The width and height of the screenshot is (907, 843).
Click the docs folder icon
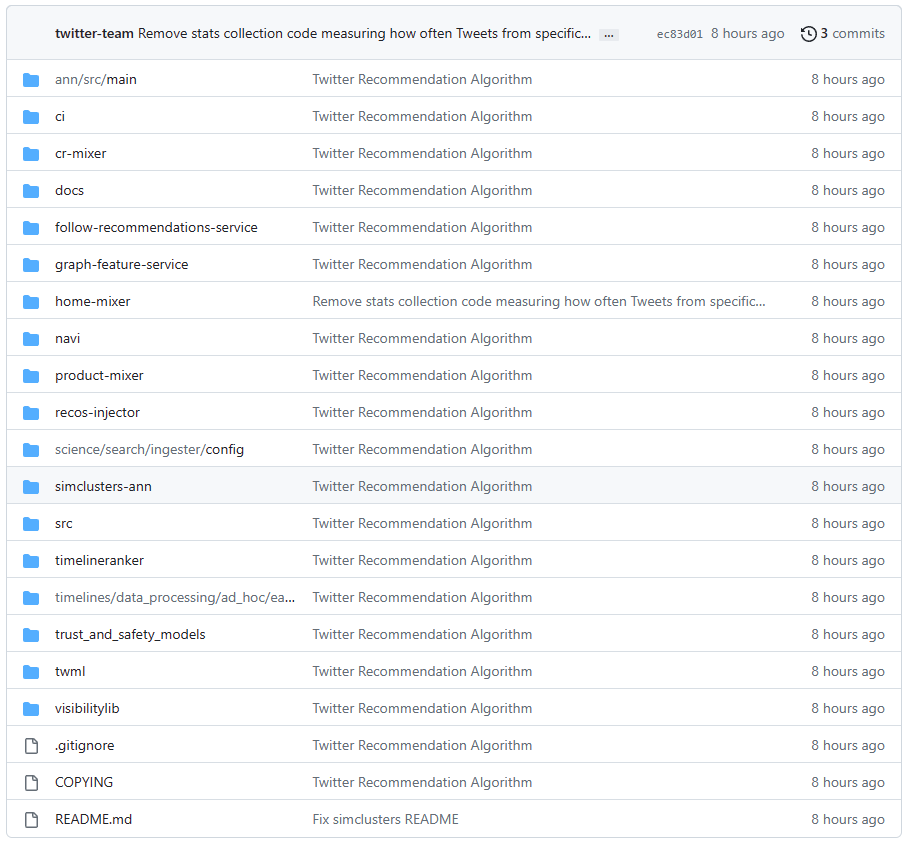click(31, 191)
